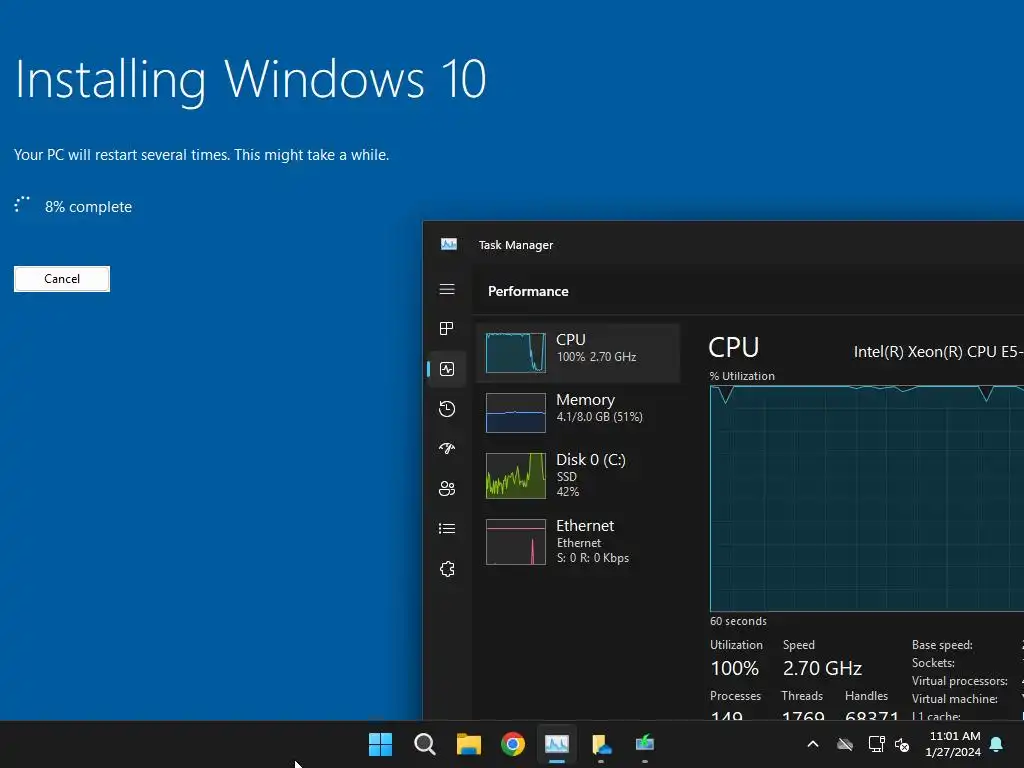
Task: Click the Task Manager title bar app icon
Action: (x=449, y=244)
